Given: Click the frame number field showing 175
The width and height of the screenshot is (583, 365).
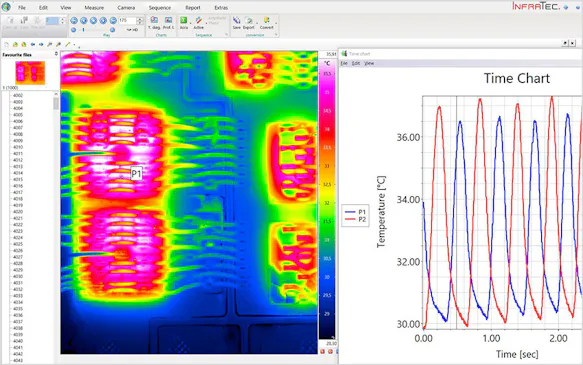Looking at the screenshot, I should (x=128, y=20).
